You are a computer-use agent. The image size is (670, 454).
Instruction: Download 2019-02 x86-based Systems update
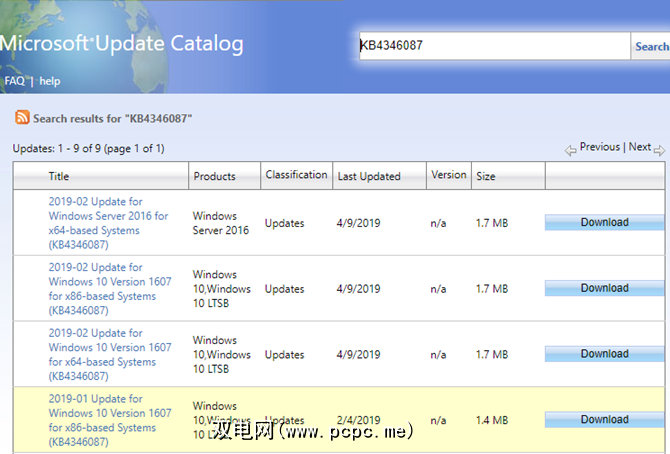[604, 288]
